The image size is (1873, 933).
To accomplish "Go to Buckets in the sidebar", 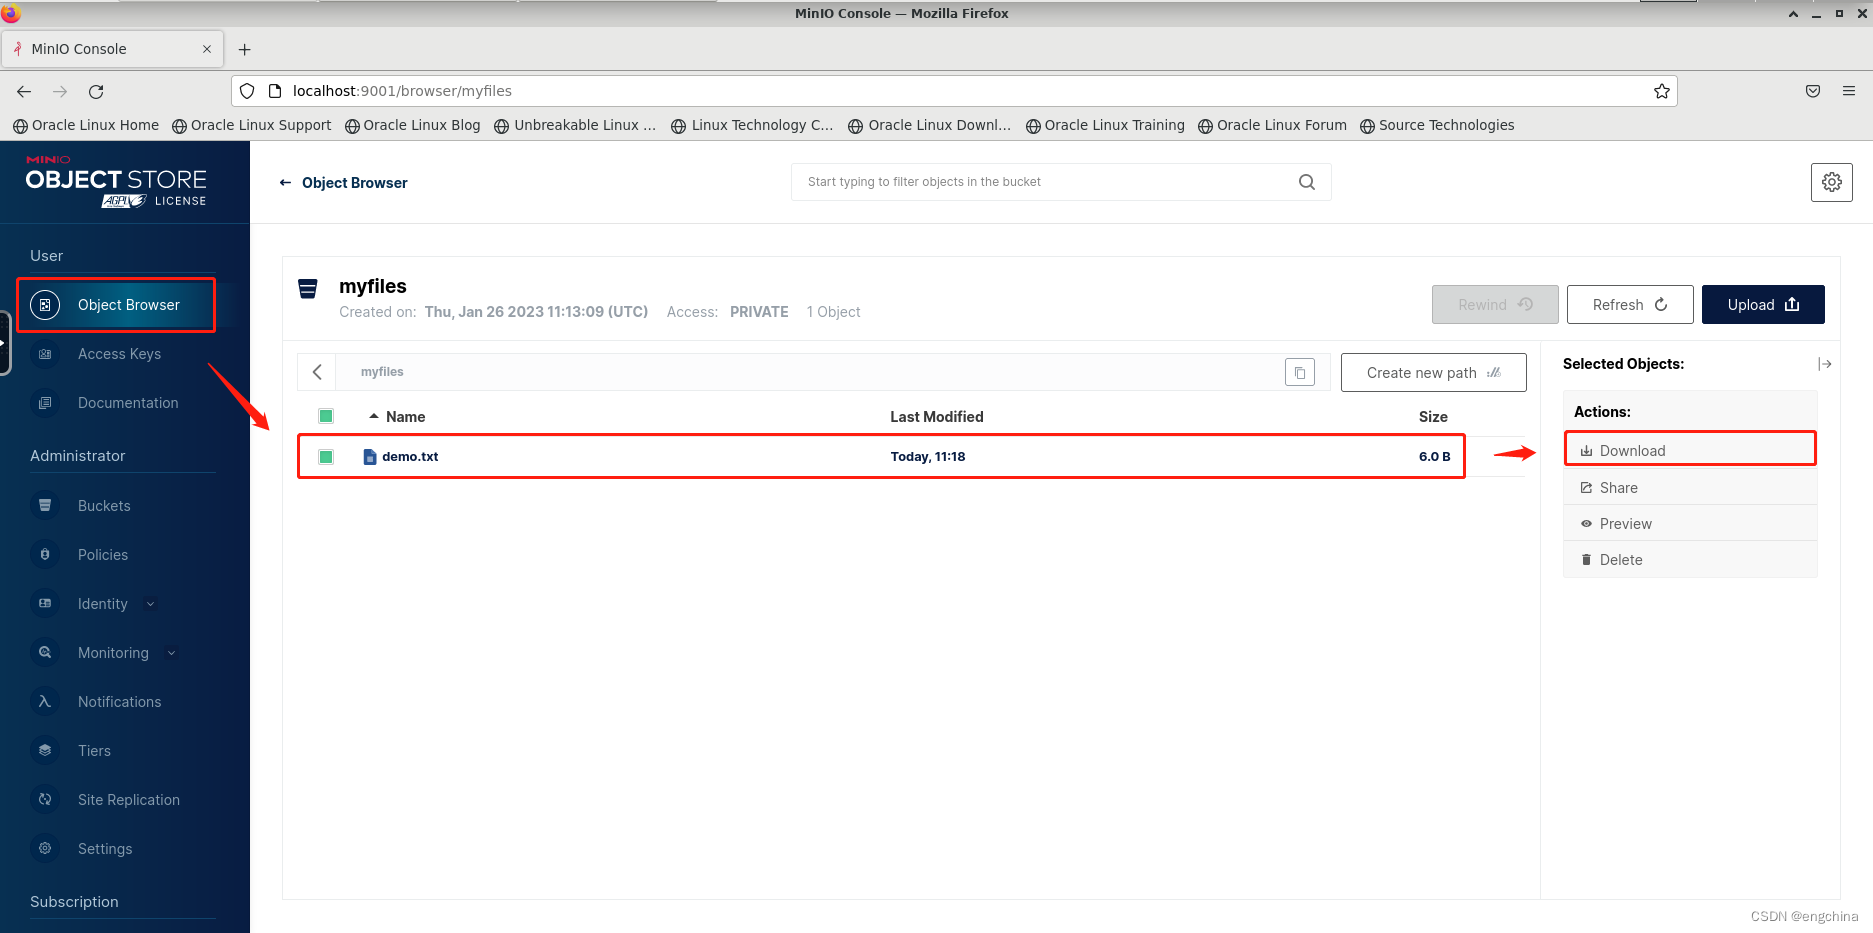I will (x=104, y=506).
